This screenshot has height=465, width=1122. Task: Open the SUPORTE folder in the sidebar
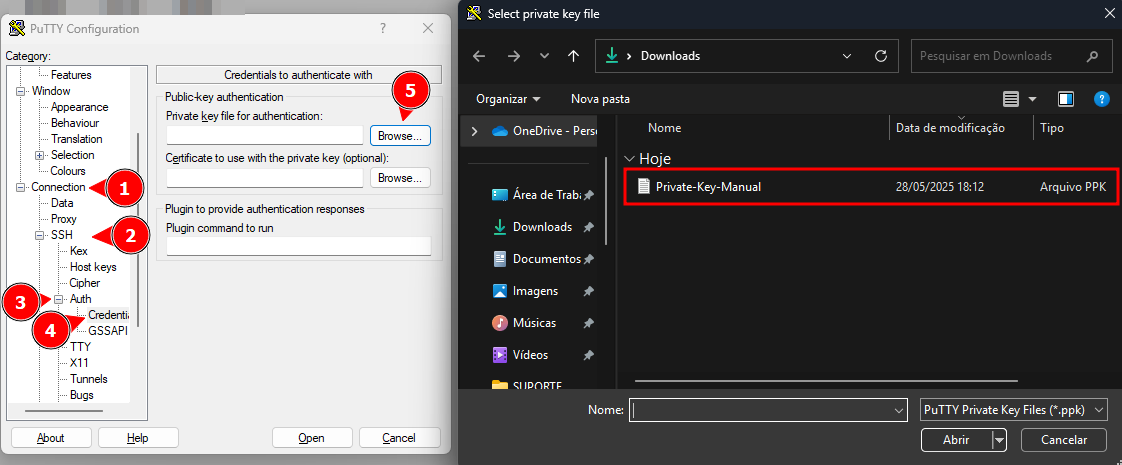click(527, 385)
